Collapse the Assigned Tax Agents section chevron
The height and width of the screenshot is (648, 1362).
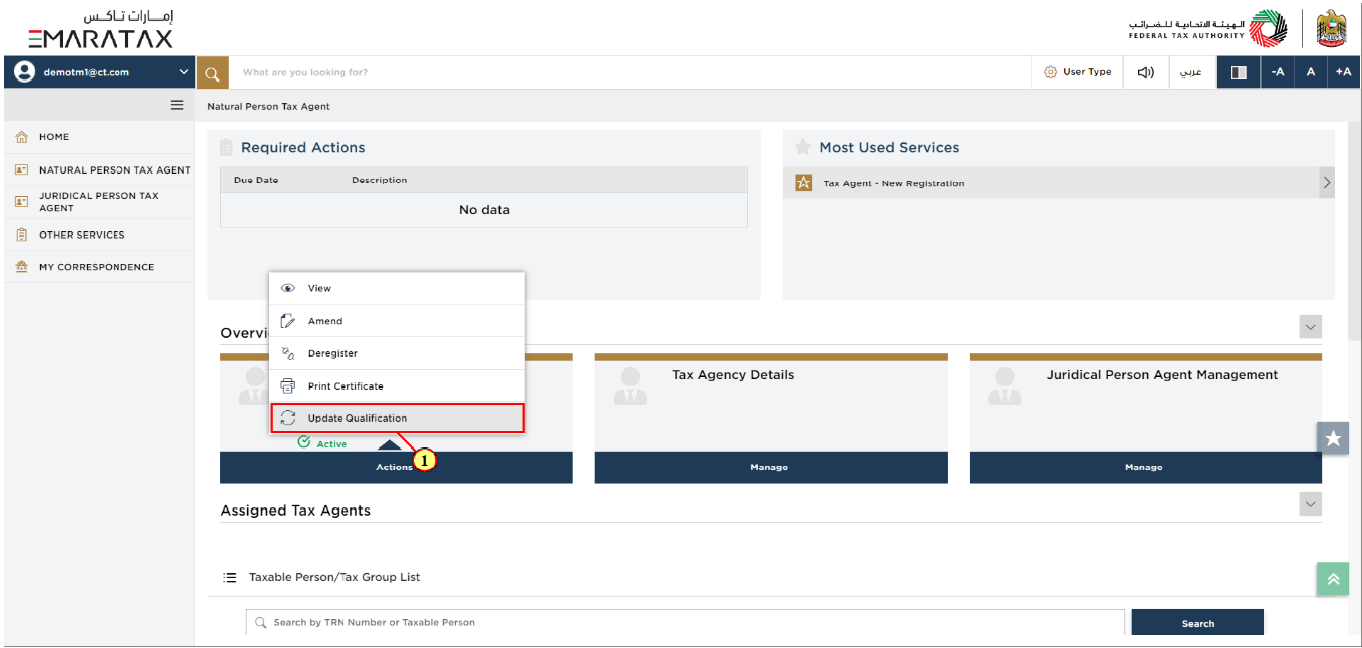(1311, 504)
